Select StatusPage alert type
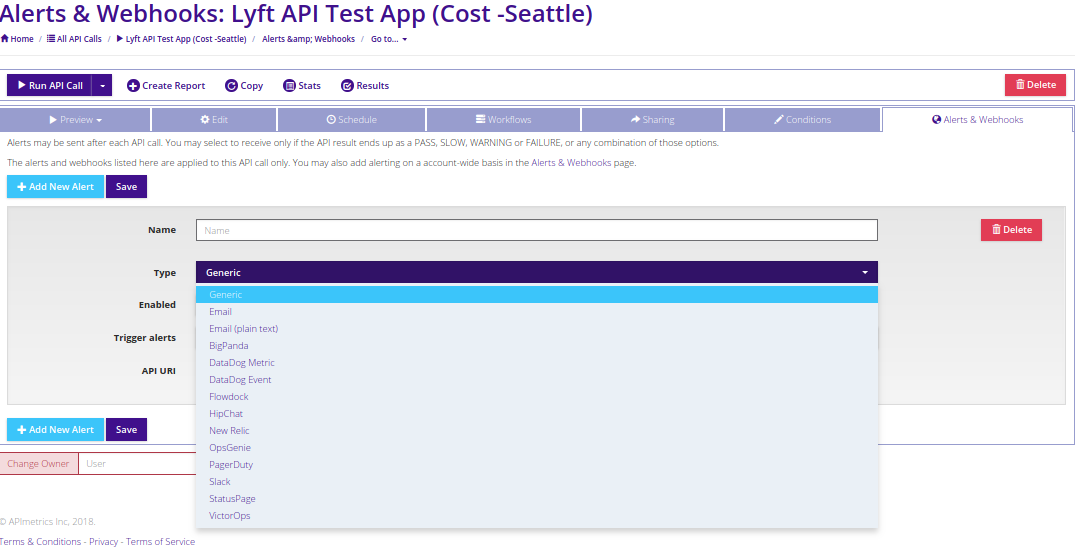 click(x=536, y=499)
